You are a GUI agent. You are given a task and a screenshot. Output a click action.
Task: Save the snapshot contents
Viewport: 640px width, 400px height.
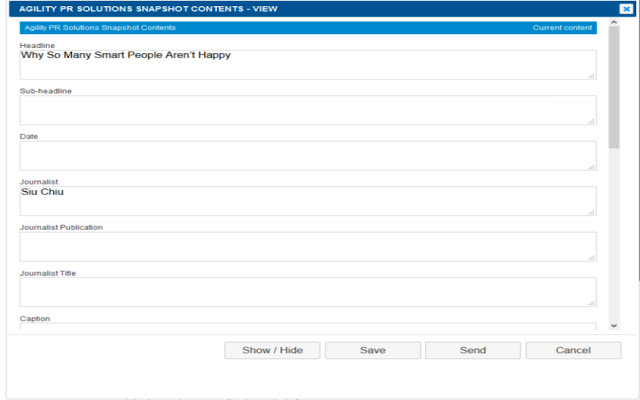tap(373, 350)
